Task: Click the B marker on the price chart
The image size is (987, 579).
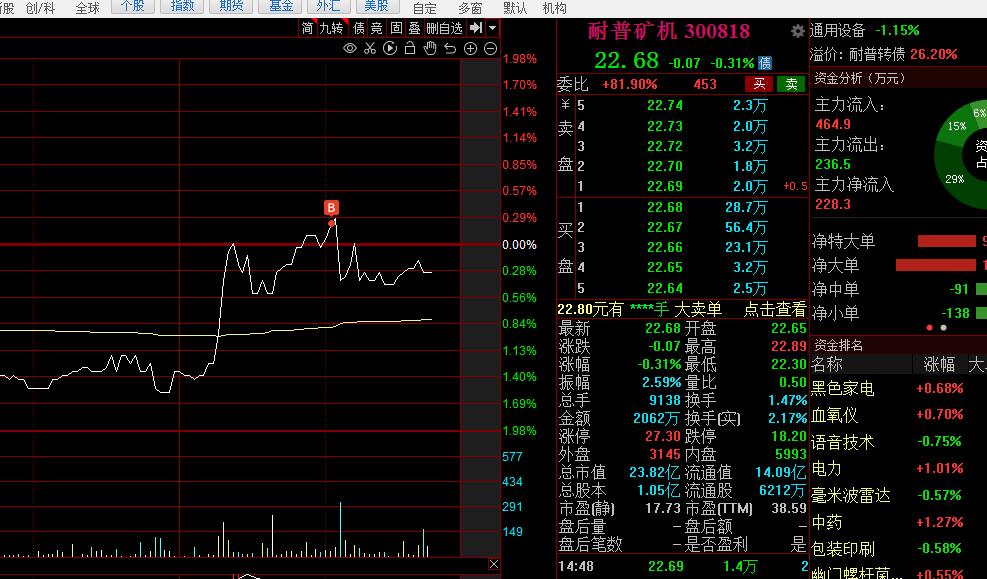Action: click(331, 208)
